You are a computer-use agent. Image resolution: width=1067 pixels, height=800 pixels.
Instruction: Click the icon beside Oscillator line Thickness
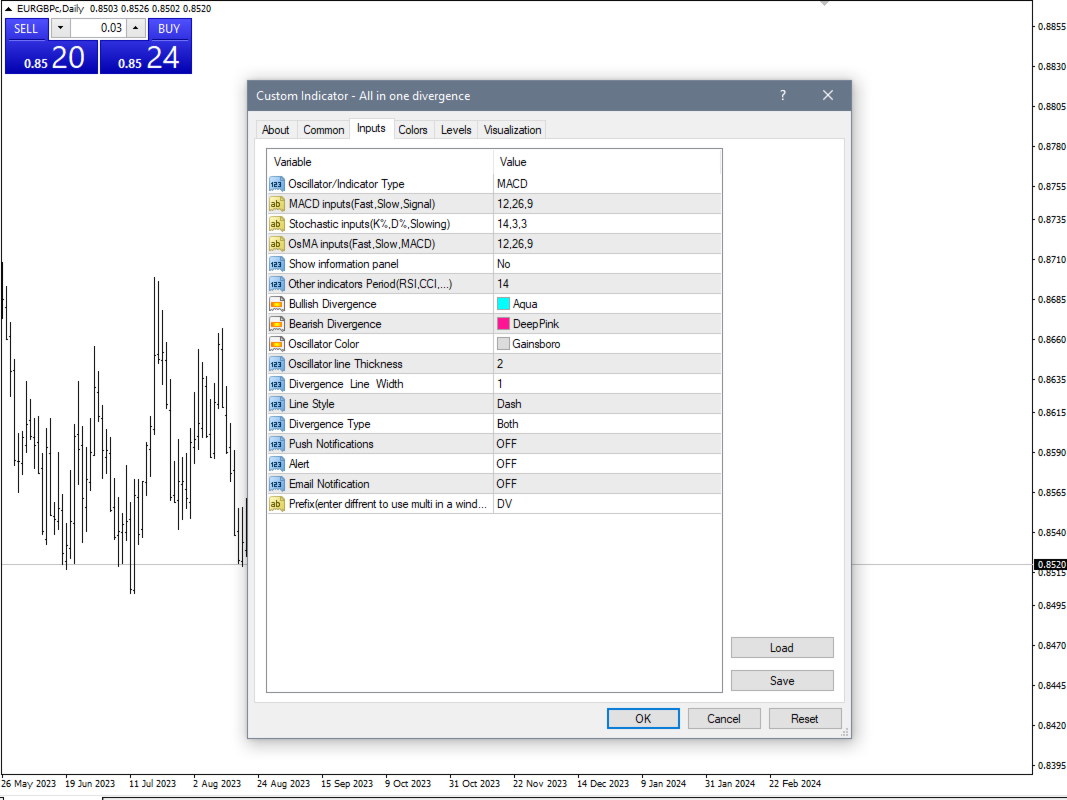pos(276,364)
